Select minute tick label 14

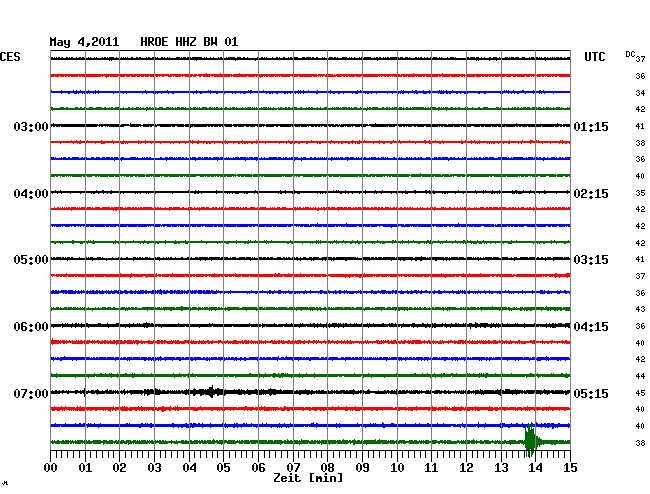click(535, 468)
